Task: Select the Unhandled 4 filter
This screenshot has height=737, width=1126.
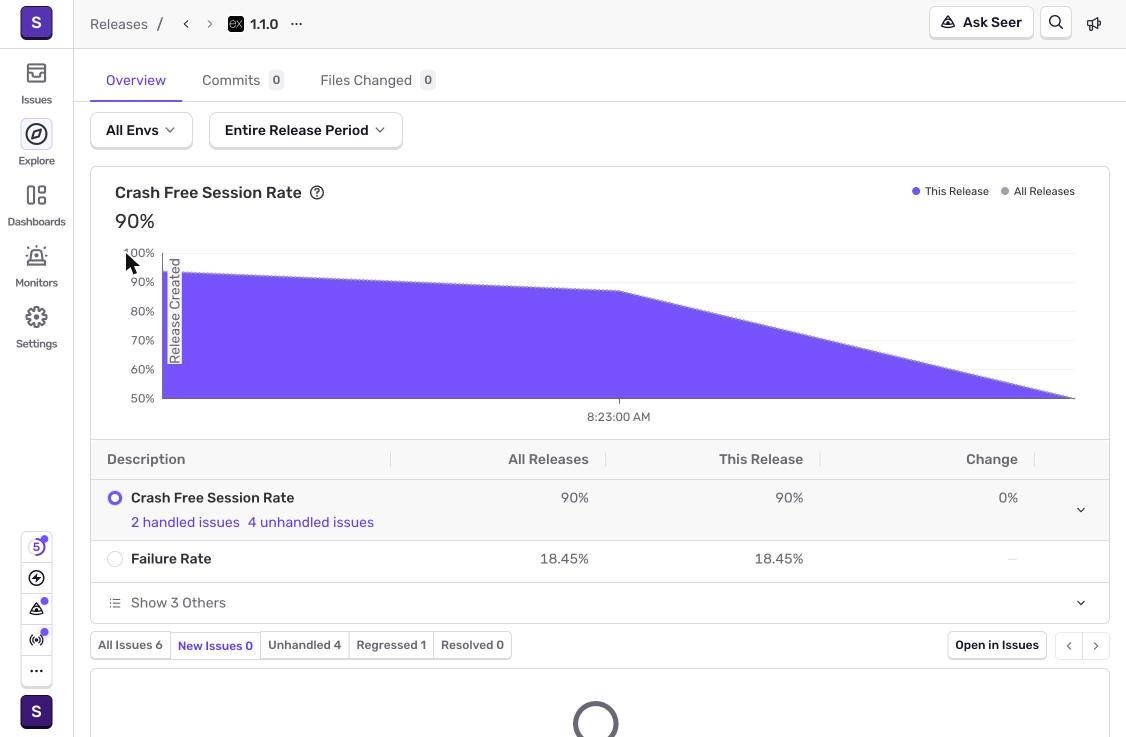Action: (304, 645)
